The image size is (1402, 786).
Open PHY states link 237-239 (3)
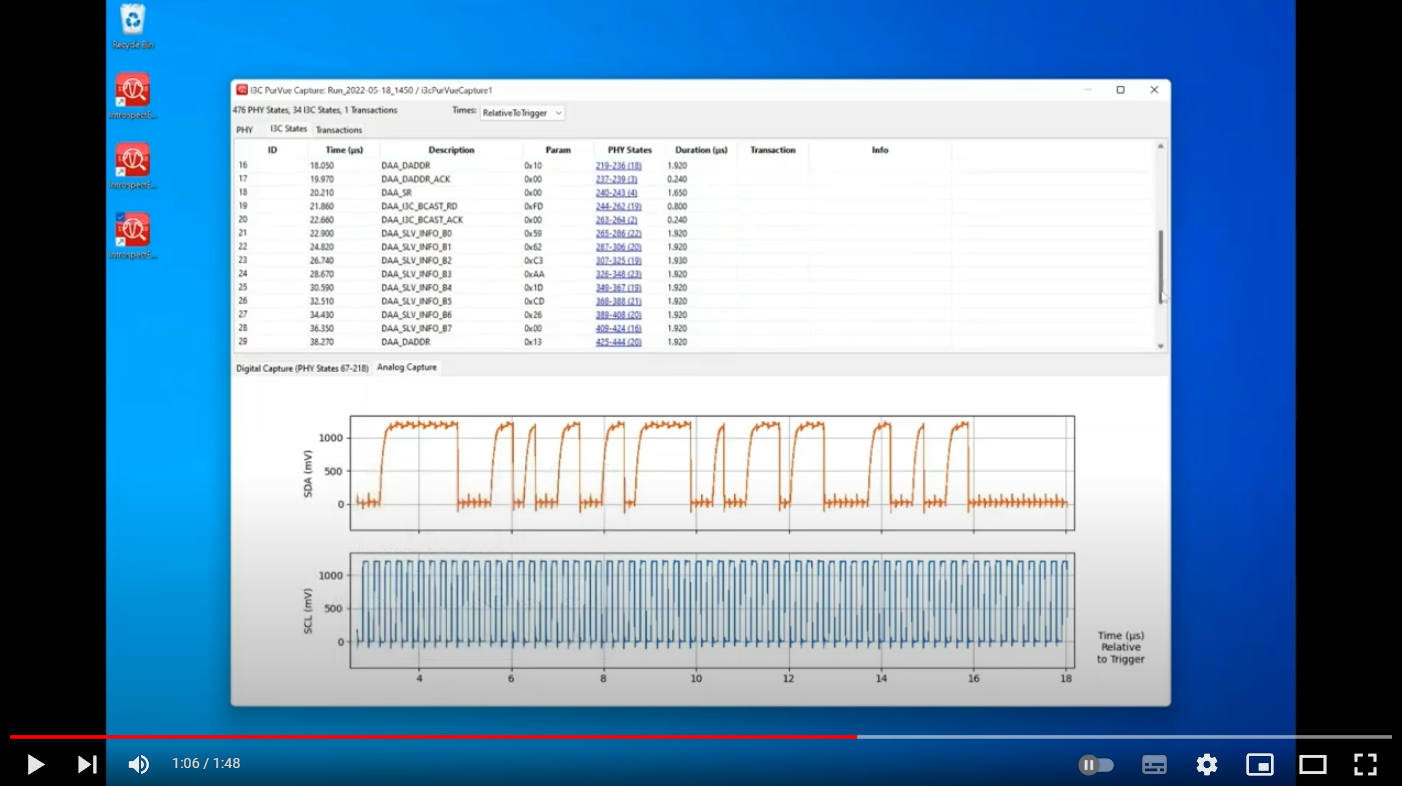pyautogui.click(x=617, y=179)
